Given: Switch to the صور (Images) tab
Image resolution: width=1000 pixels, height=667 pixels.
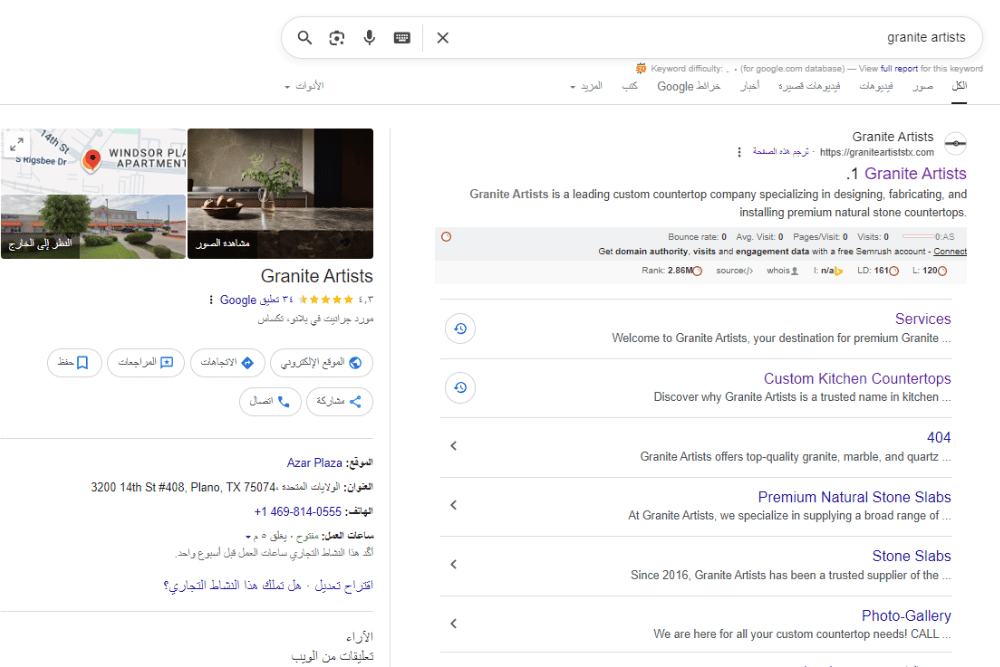Looking at the screenshot, I should click(923, 86).
